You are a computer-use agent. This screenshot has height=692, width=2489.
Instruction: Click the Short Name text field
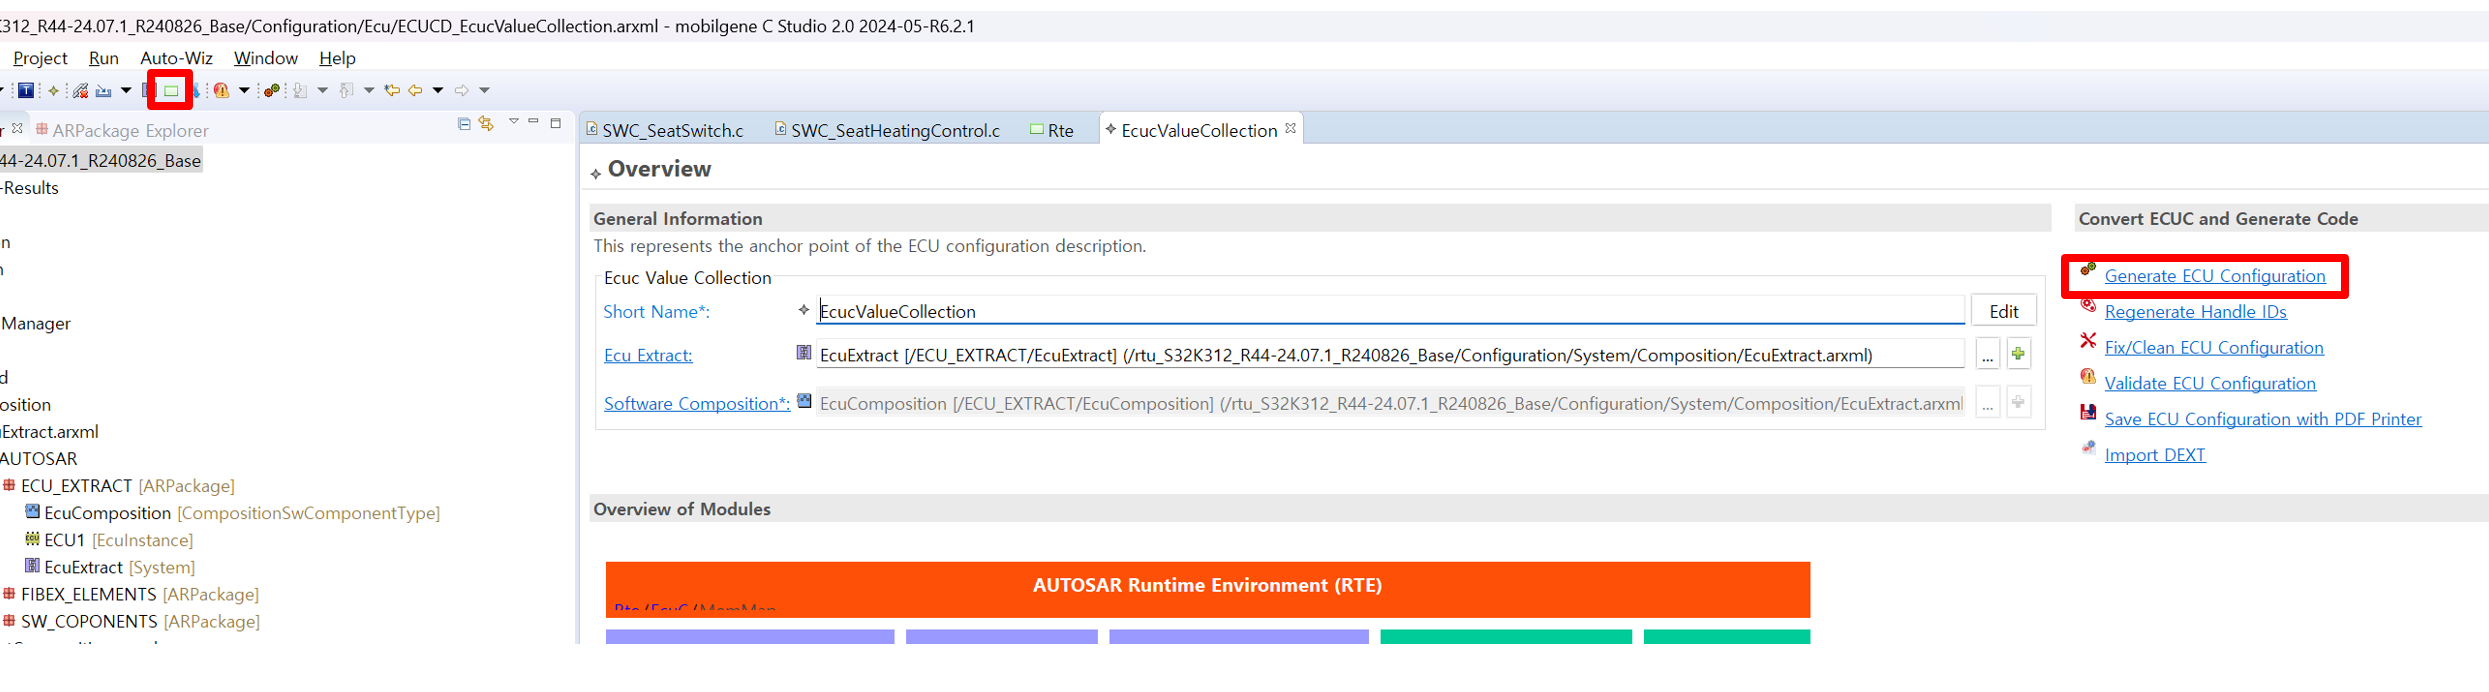pos(1390,311)
